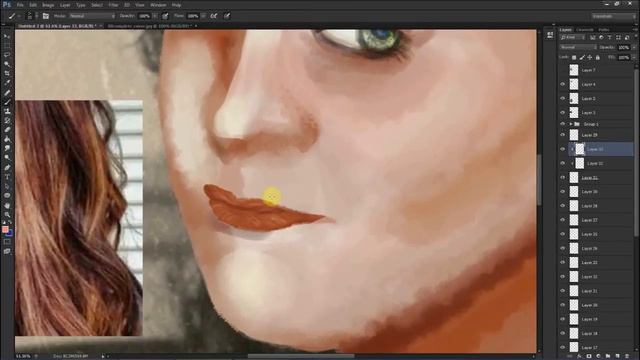This screenshot has width=640, height=360.
Task: Select the Horizontal Type tool
Action: [x=7, y=177]
